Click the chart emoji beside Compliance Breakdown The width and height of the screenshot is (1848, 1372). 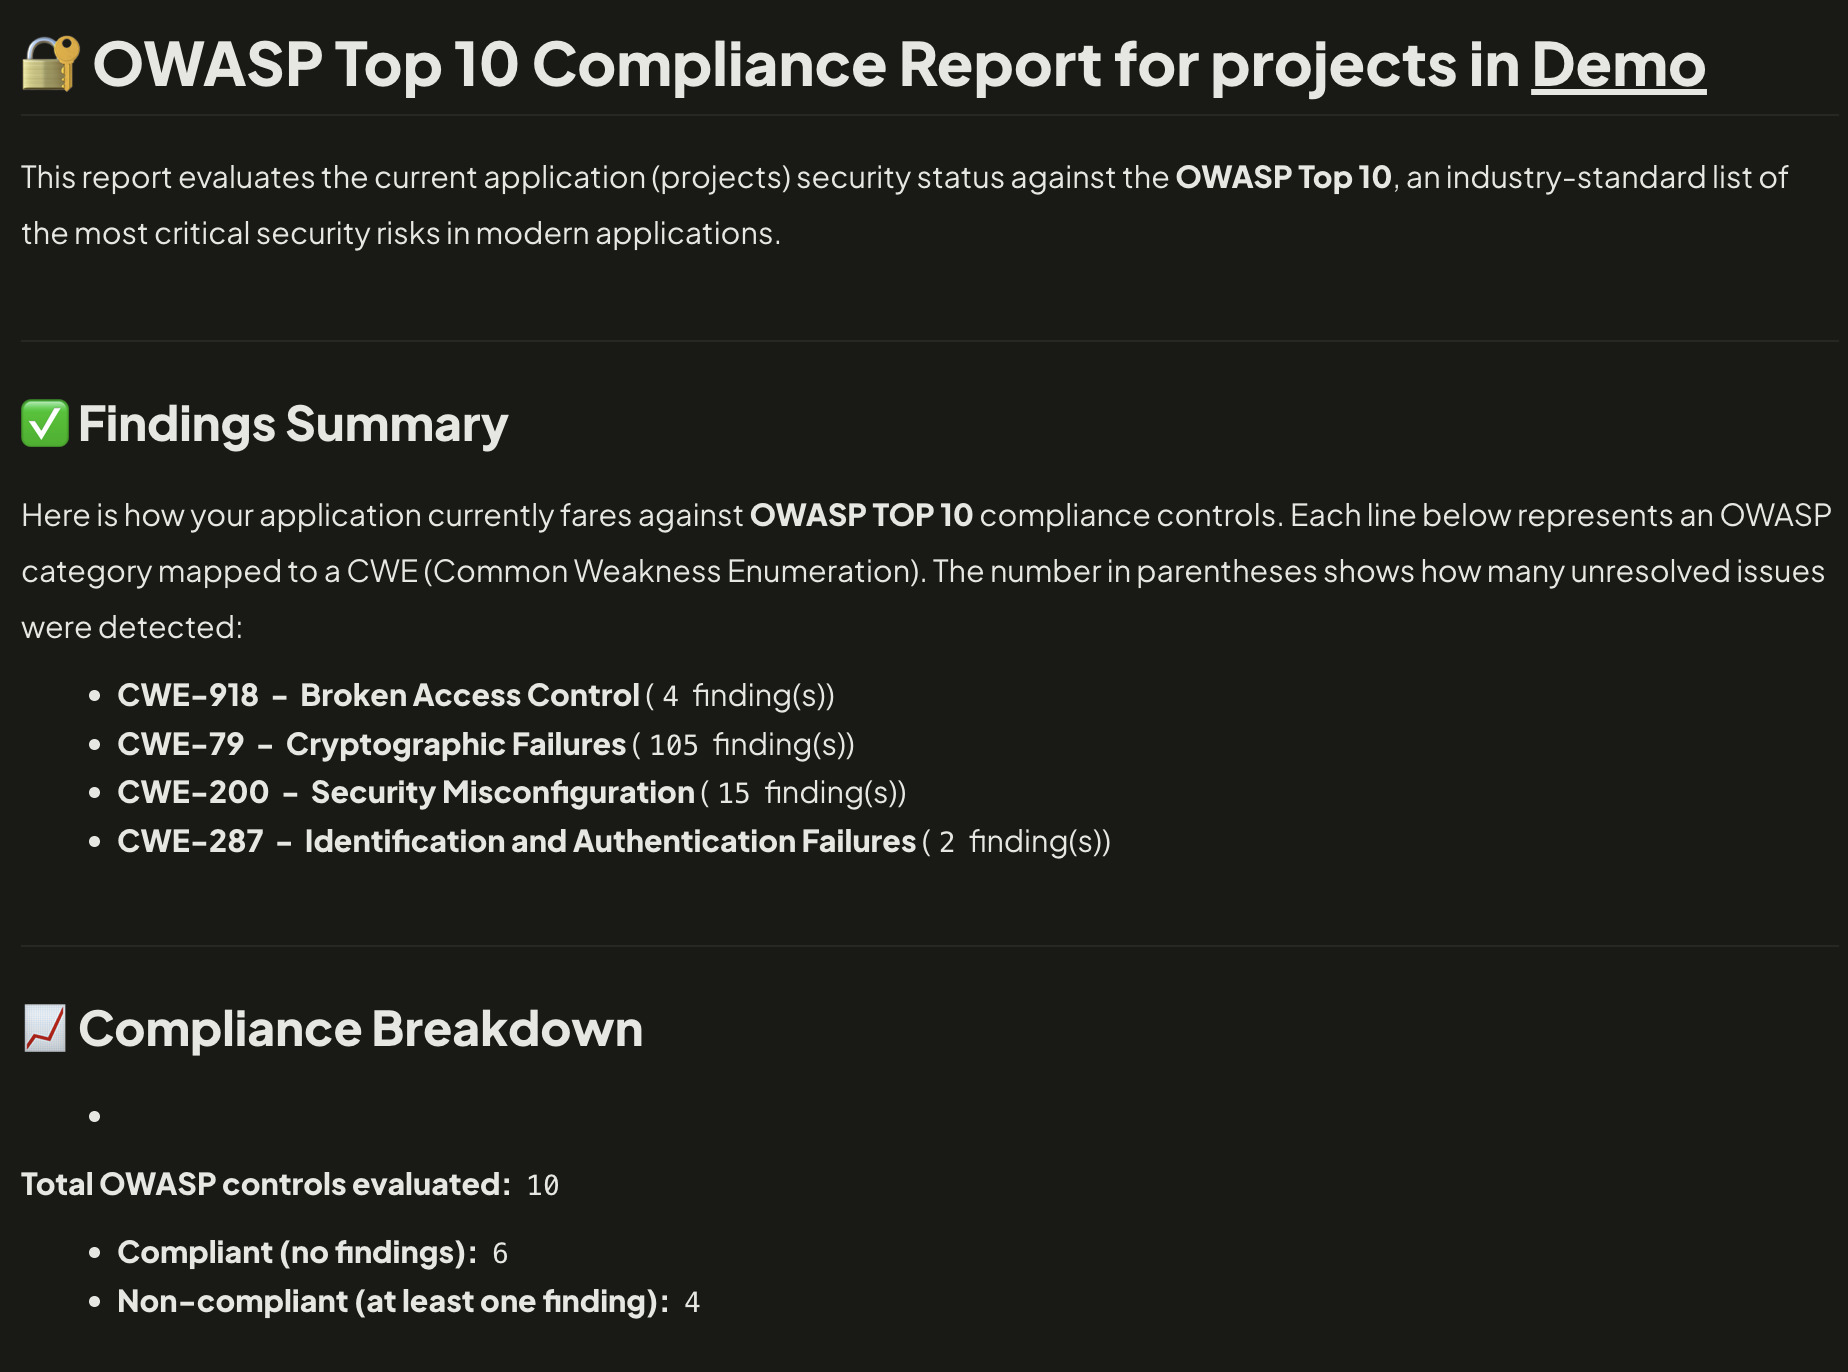tap(45, 1029)
